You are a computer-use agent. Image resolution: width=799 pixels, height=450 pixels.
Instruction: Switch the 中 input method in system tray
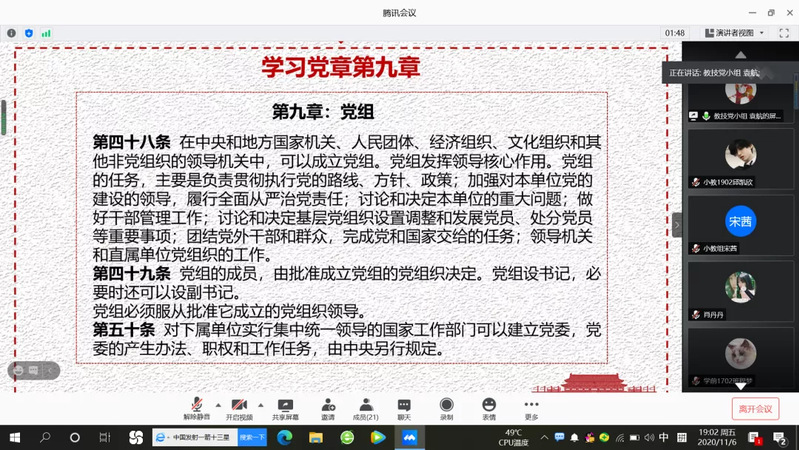pyautogui.click(x=664, y=438)
